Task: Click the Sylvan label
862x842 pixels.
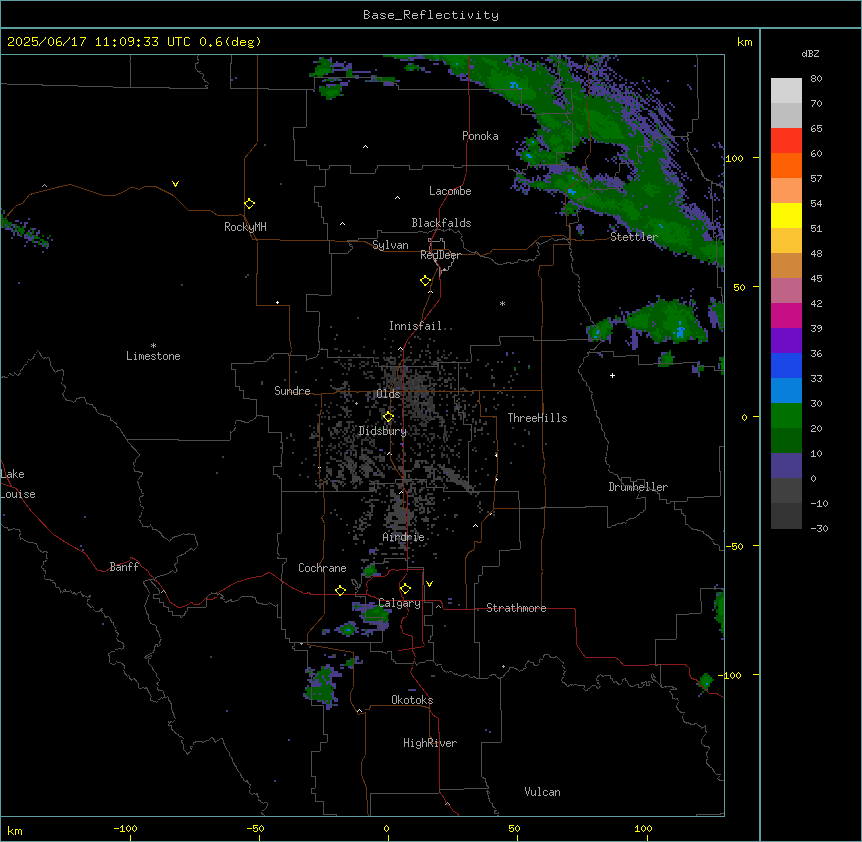Action: [x=390, y=245]
